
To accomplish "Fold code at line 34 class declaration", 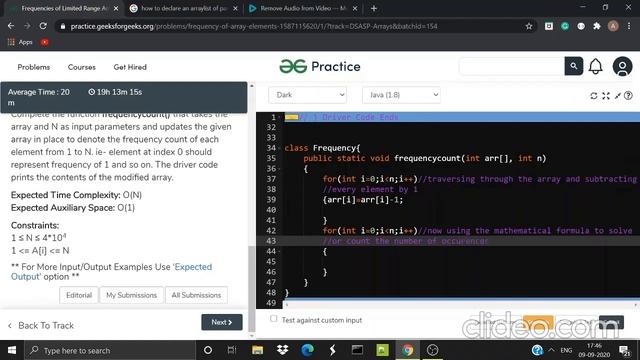I will click(280, 148).
